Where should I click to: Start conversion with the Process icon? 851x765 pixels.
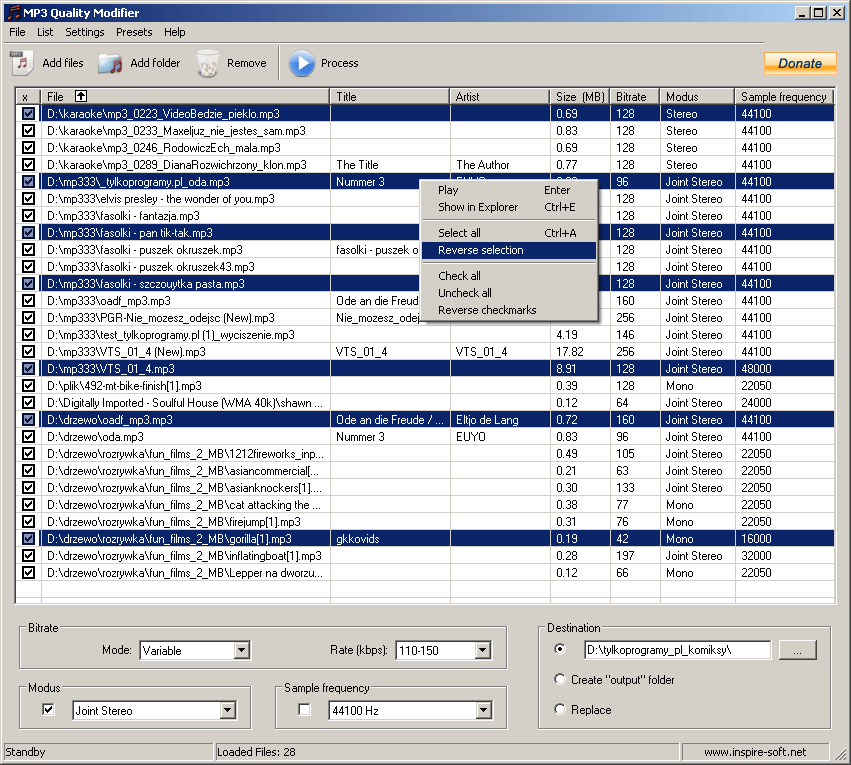(302, 62)
